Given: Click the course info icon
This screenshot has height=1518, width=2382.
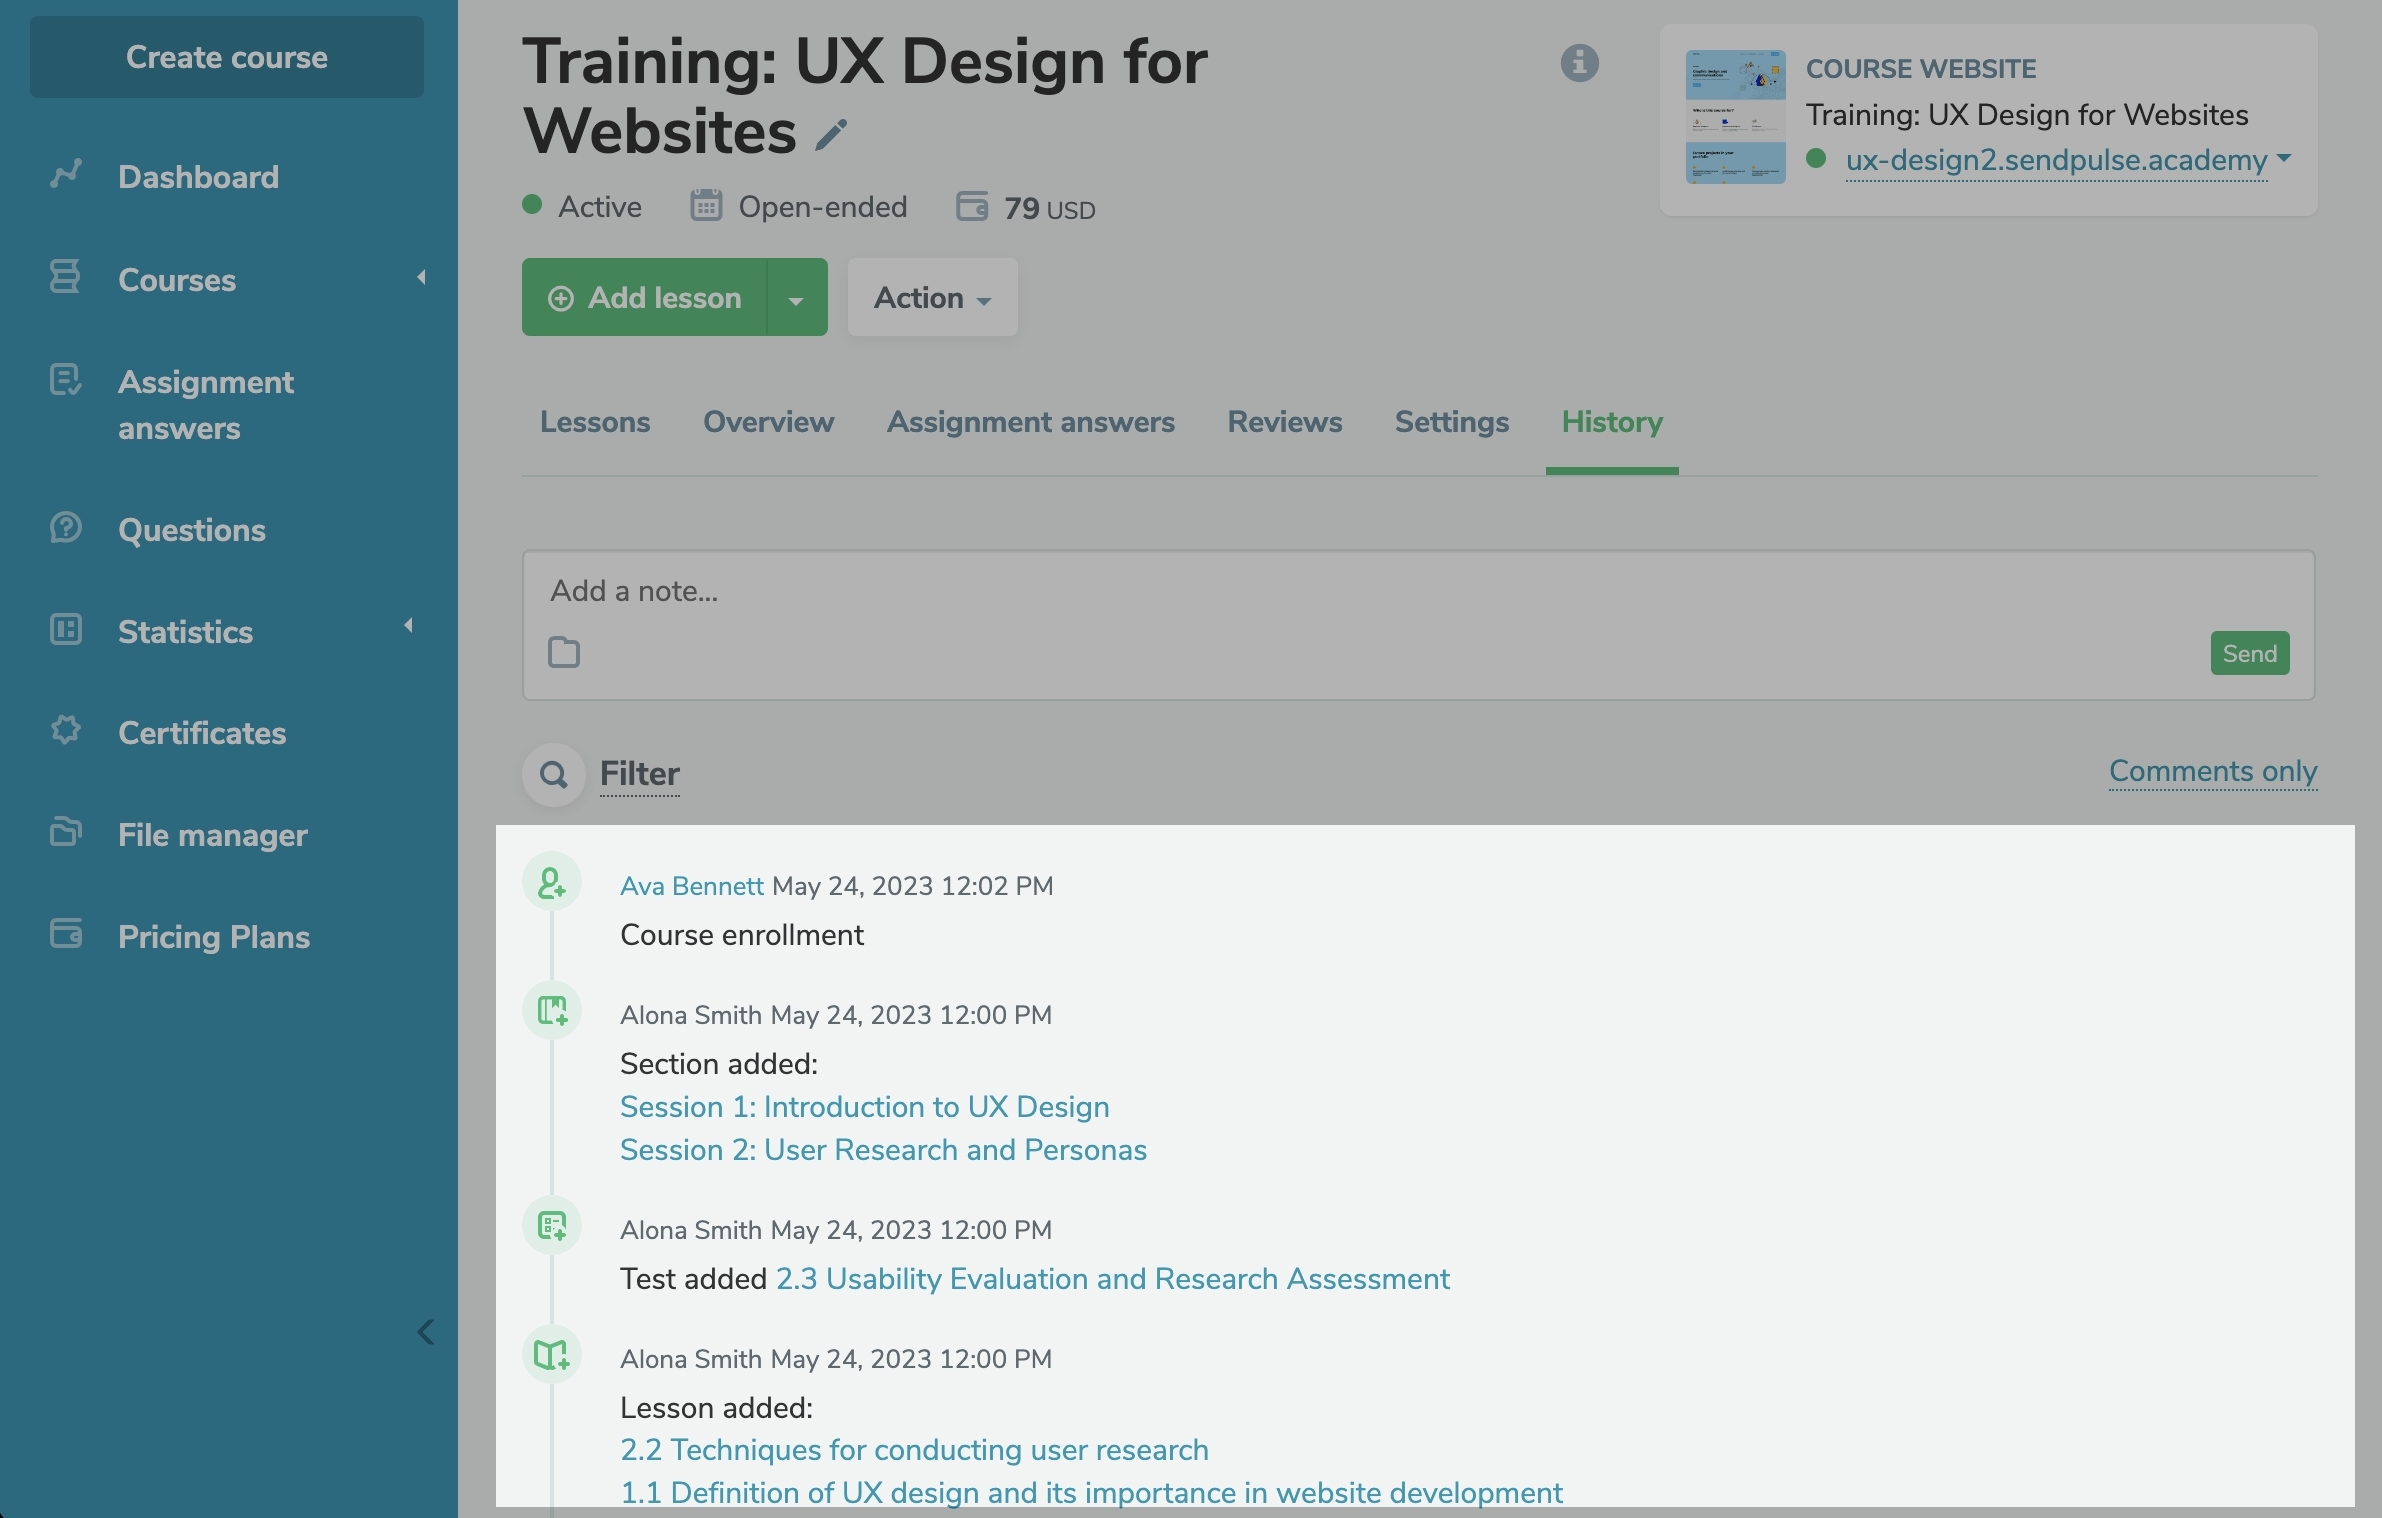Looking at the screenshot, I should [x=1579, y=63].
